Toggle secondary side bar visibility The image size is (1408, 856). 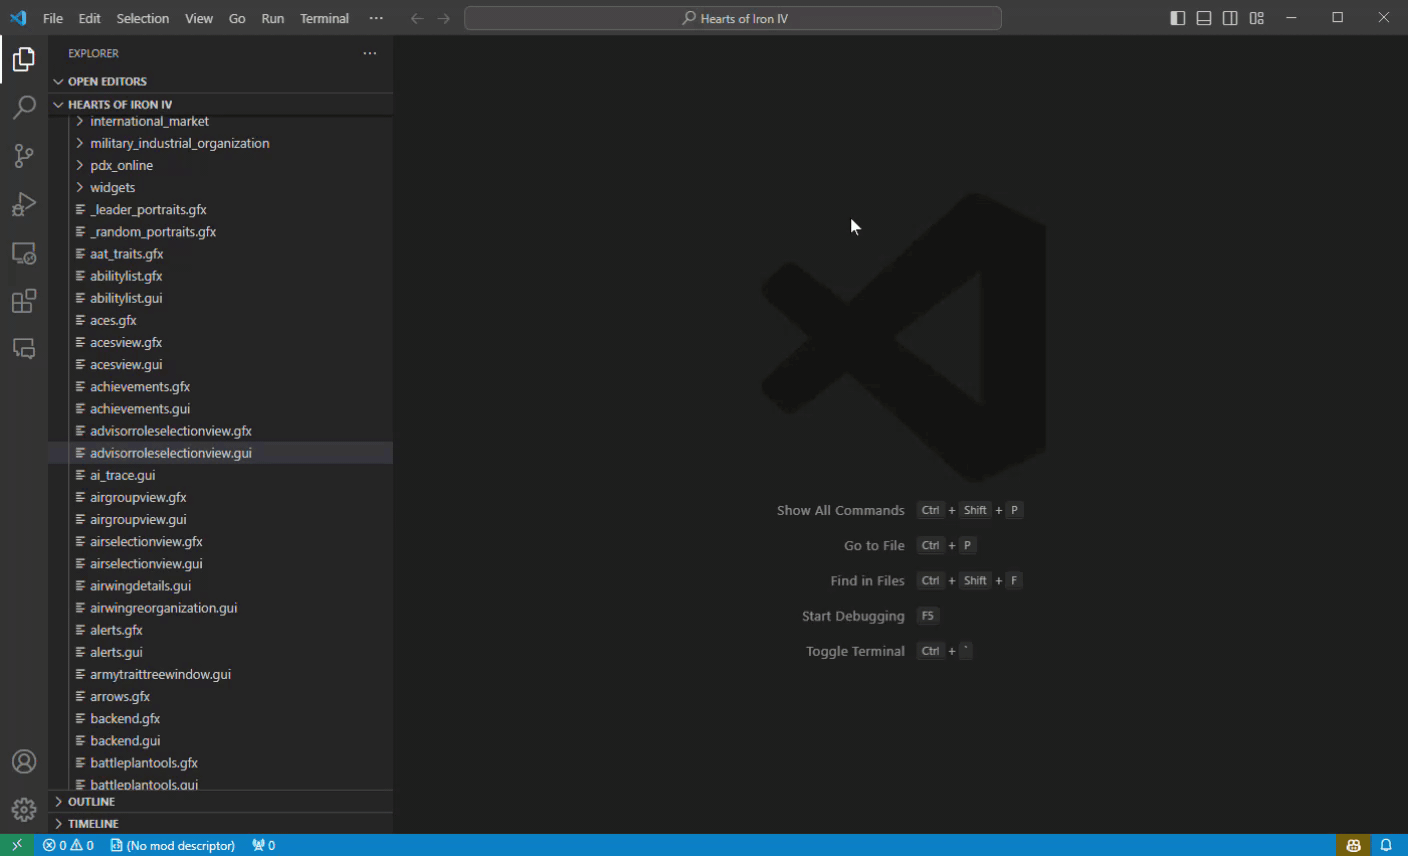tap(1230, 18)
